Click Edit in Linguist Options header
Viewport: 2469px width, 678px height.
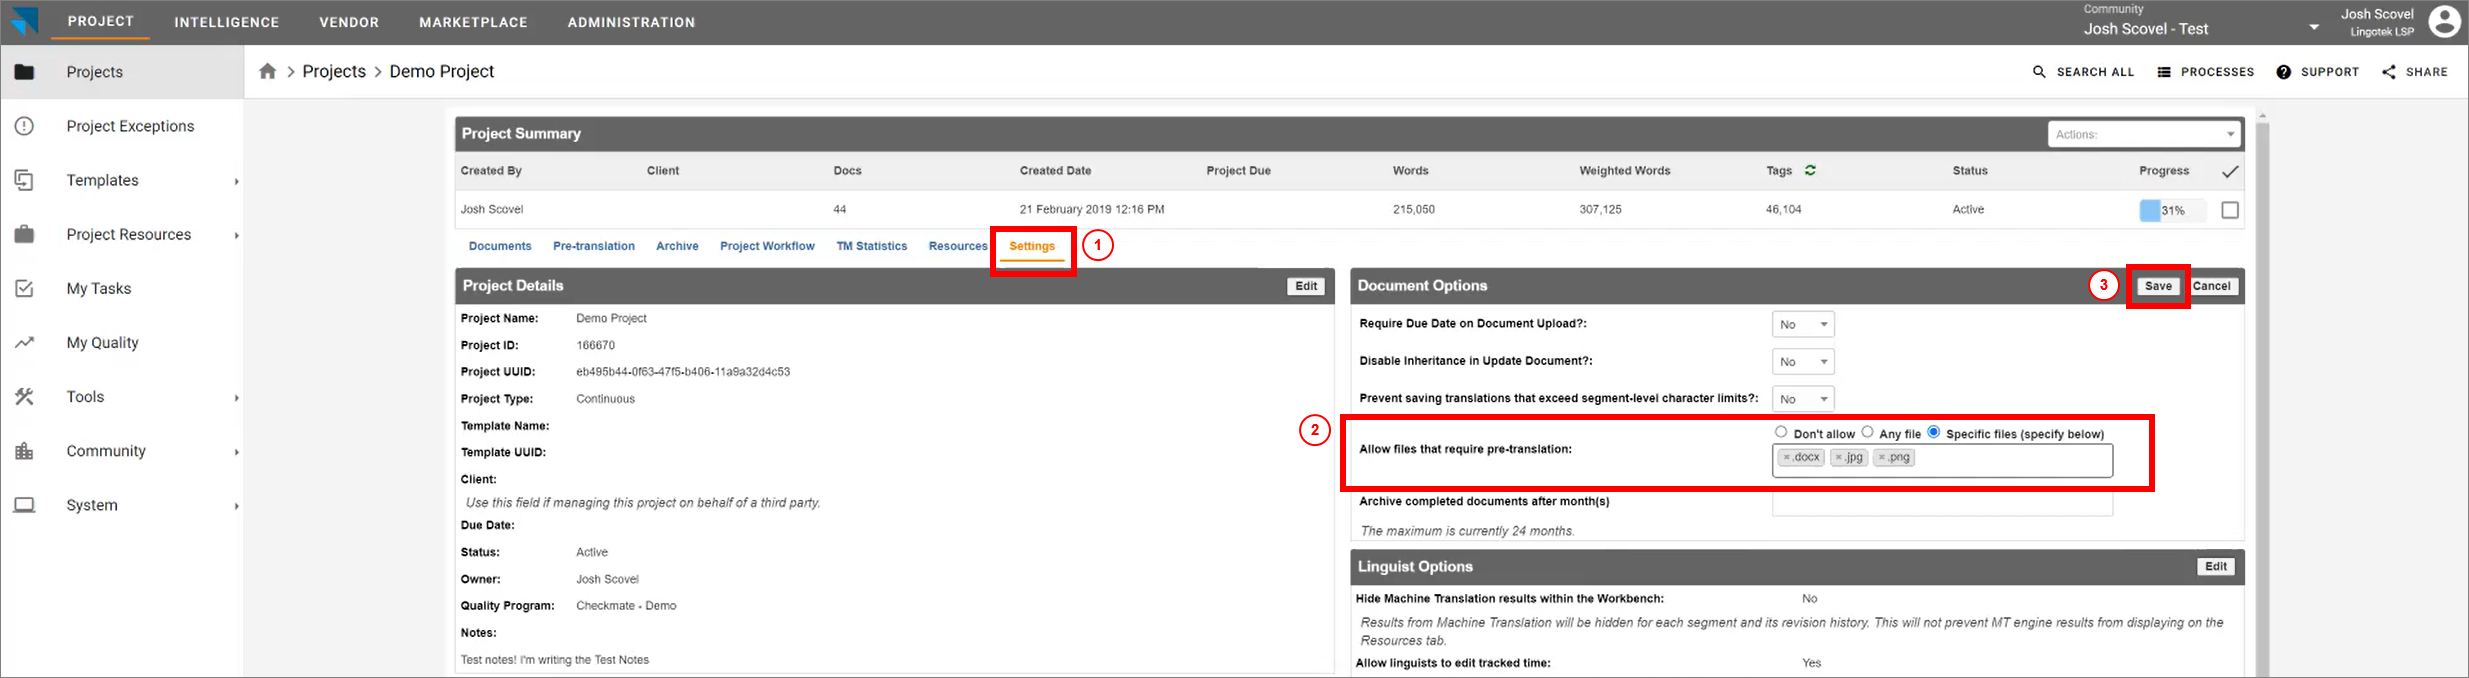(x=2216, y=567)
